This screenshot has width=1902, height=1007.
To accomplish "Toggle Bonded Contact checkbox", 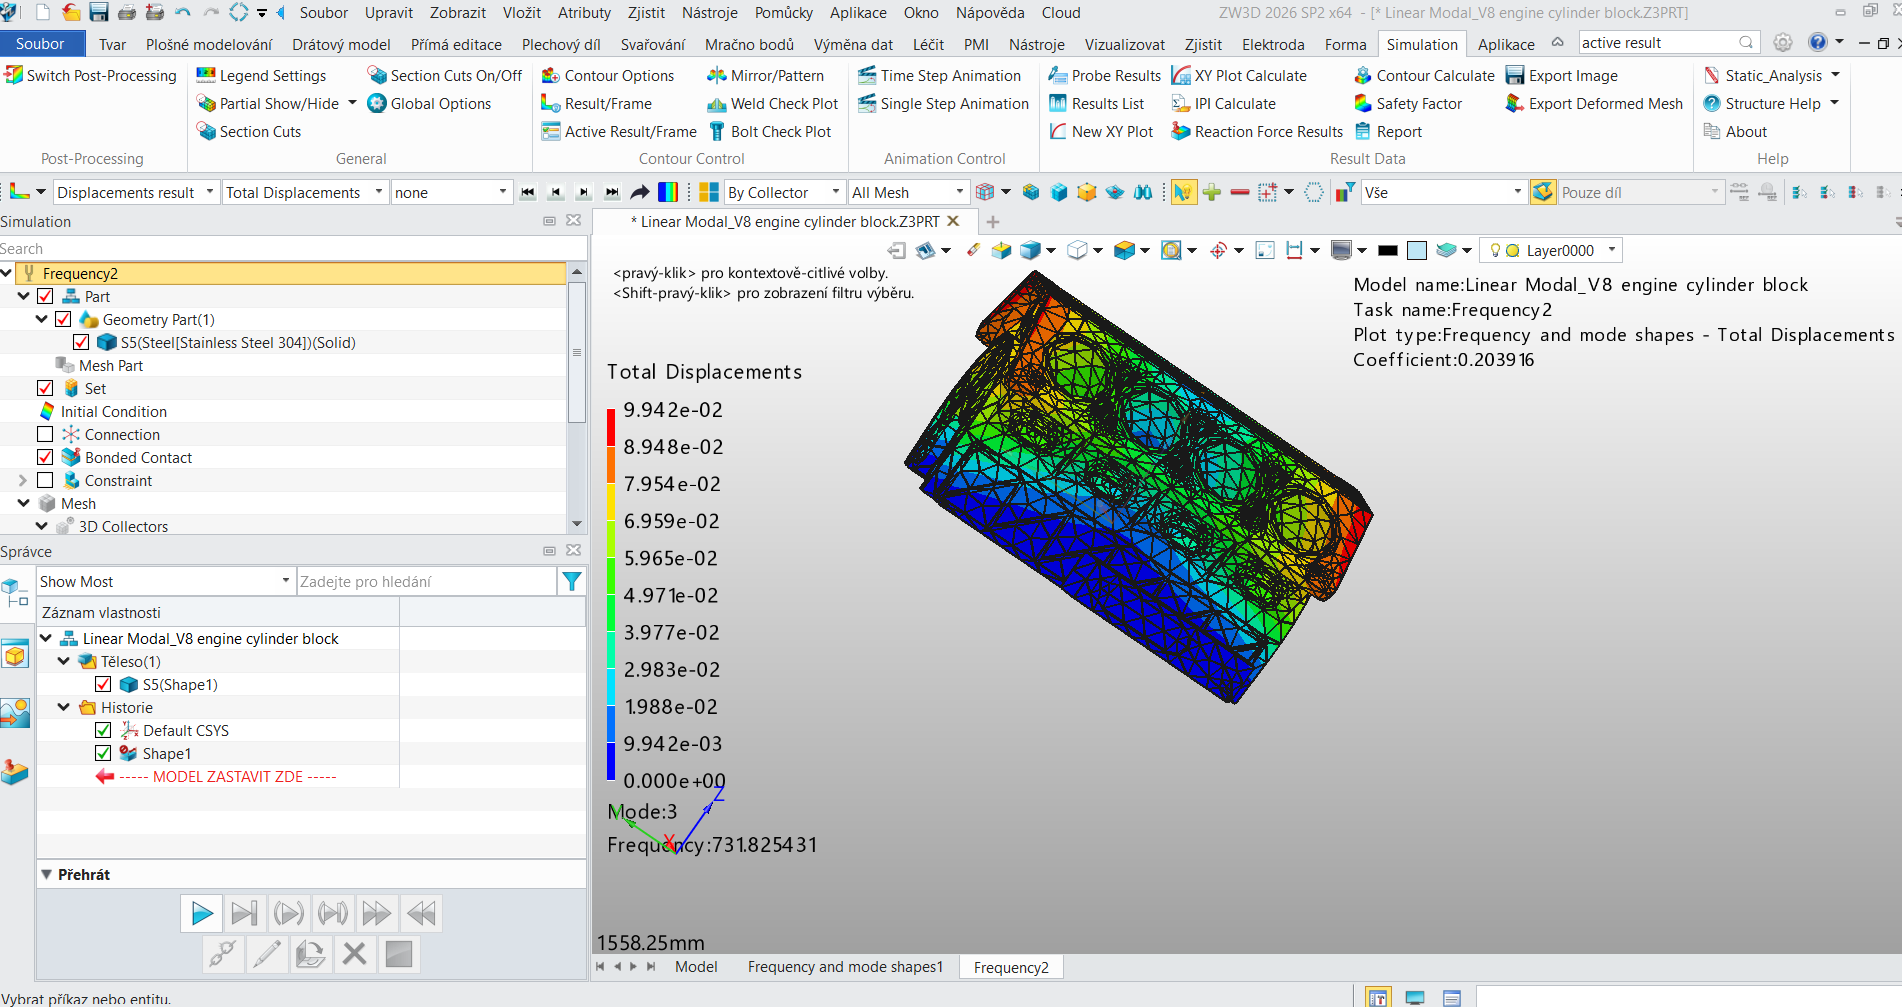I will tap(45, 457).
